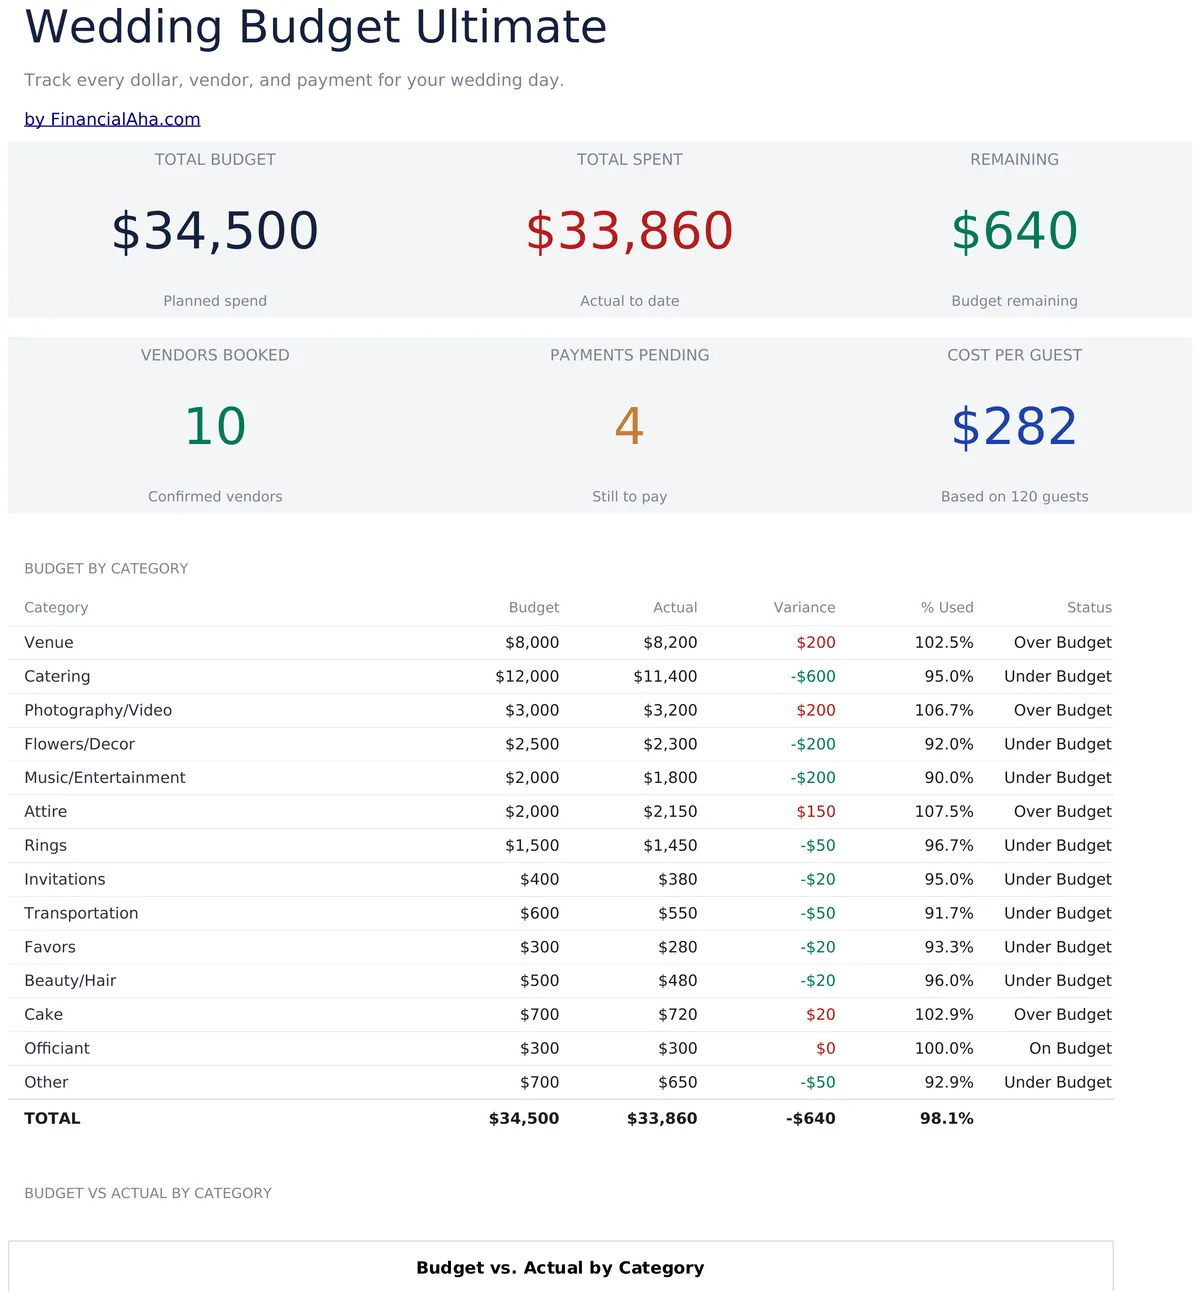This screenshot has height=1299, width=1200.
Task: Select Officiant On Budget status cell
Action: (x=1070, y=1048)
